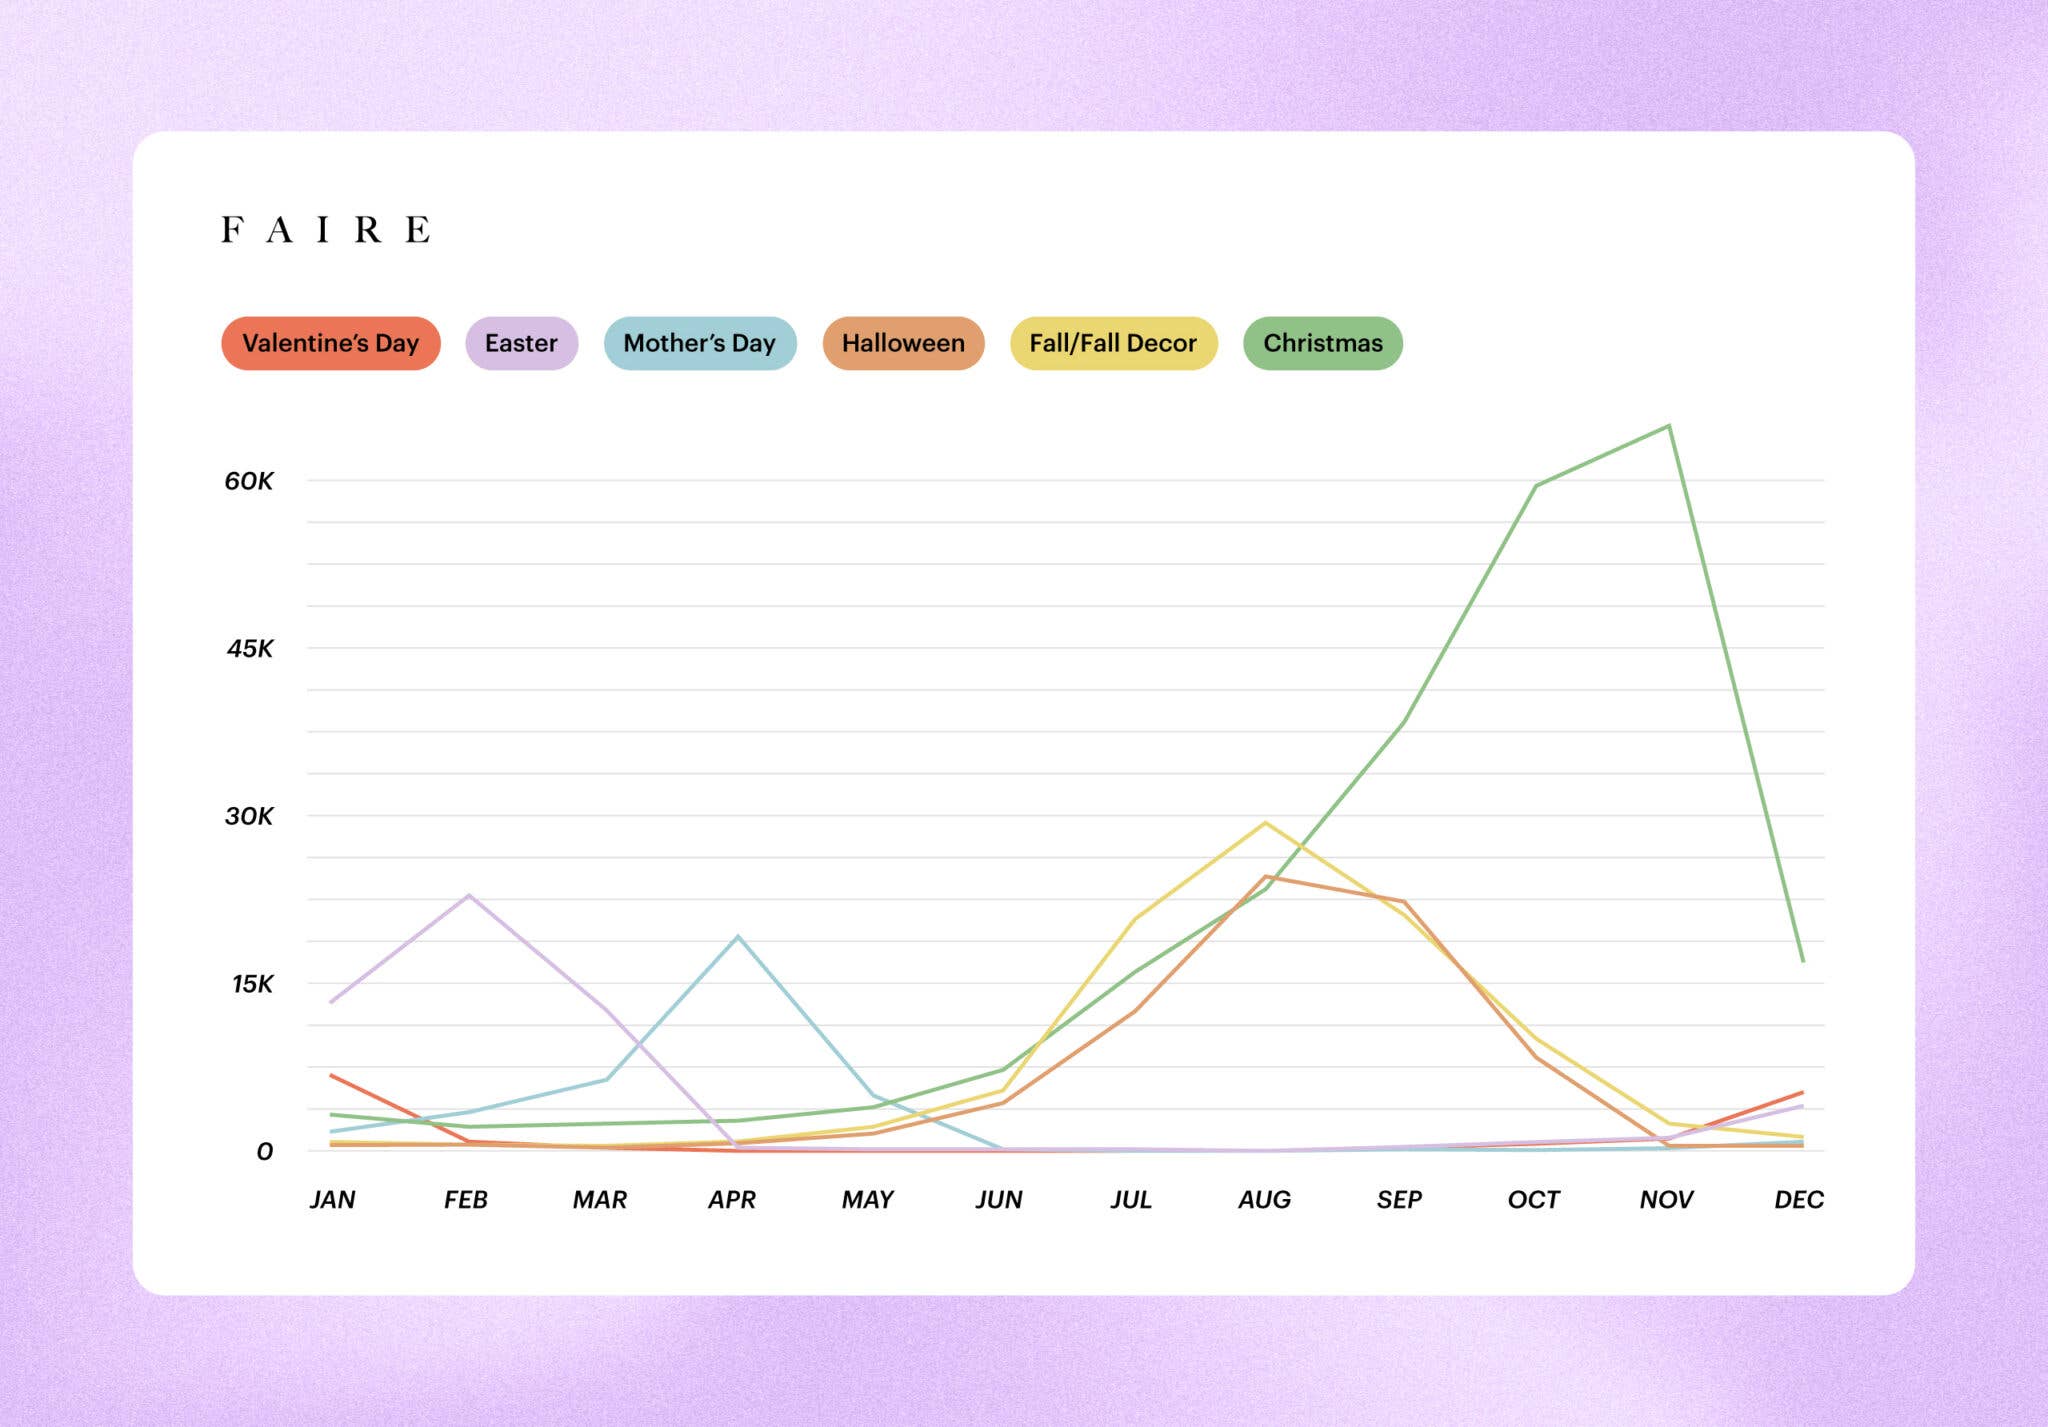2048x1427 pixels.
Task: Click the FAIRE logo
Action: click(x=326, y=230)
